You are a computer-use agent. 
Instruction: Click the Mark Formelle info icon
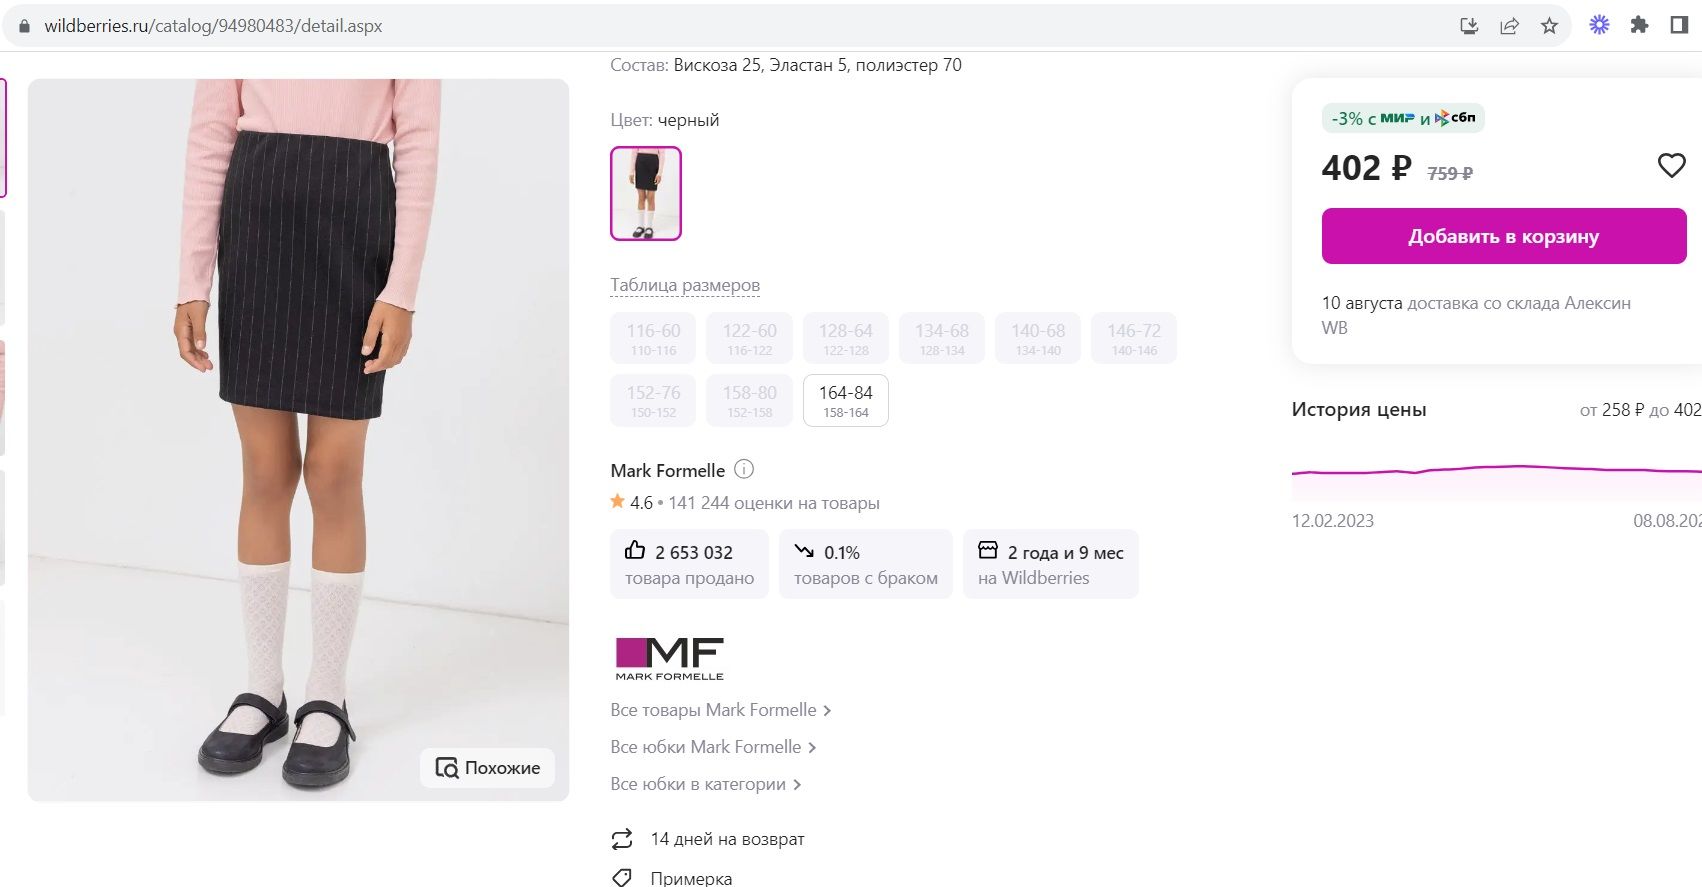744,469
